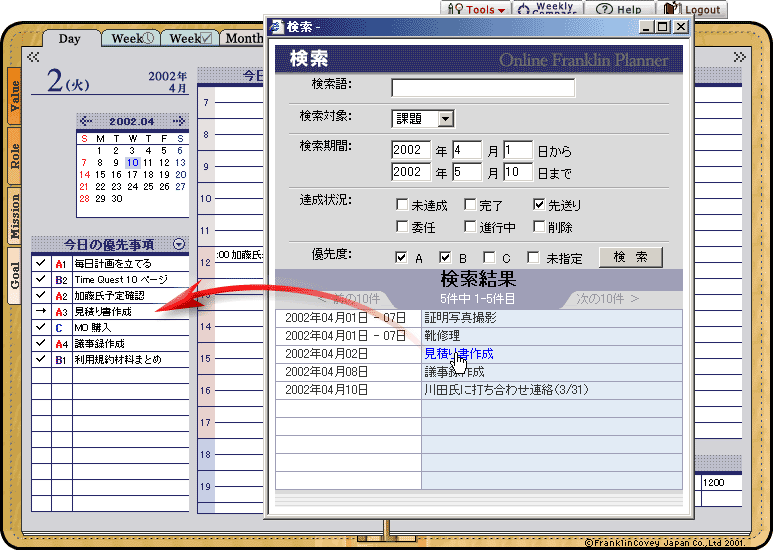Switch to the Day tab
Viewport: 773px width, 550px height.
click(x=69, y=38)
